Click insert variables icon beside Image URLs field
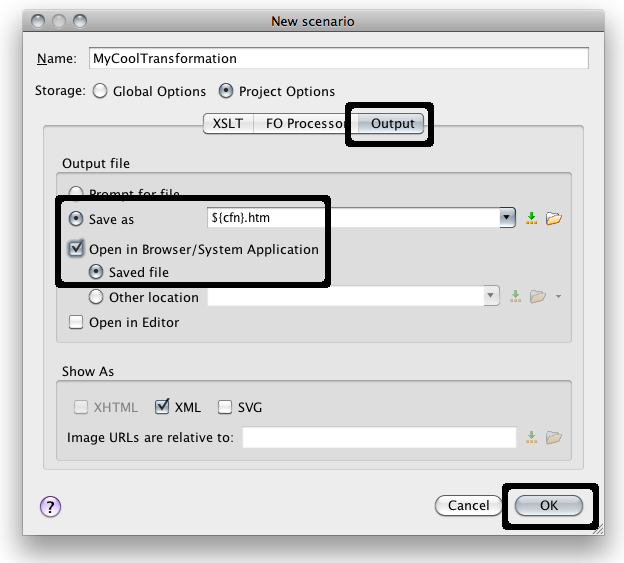The width and height of the screenshot is (624, 563). (531, 437)
